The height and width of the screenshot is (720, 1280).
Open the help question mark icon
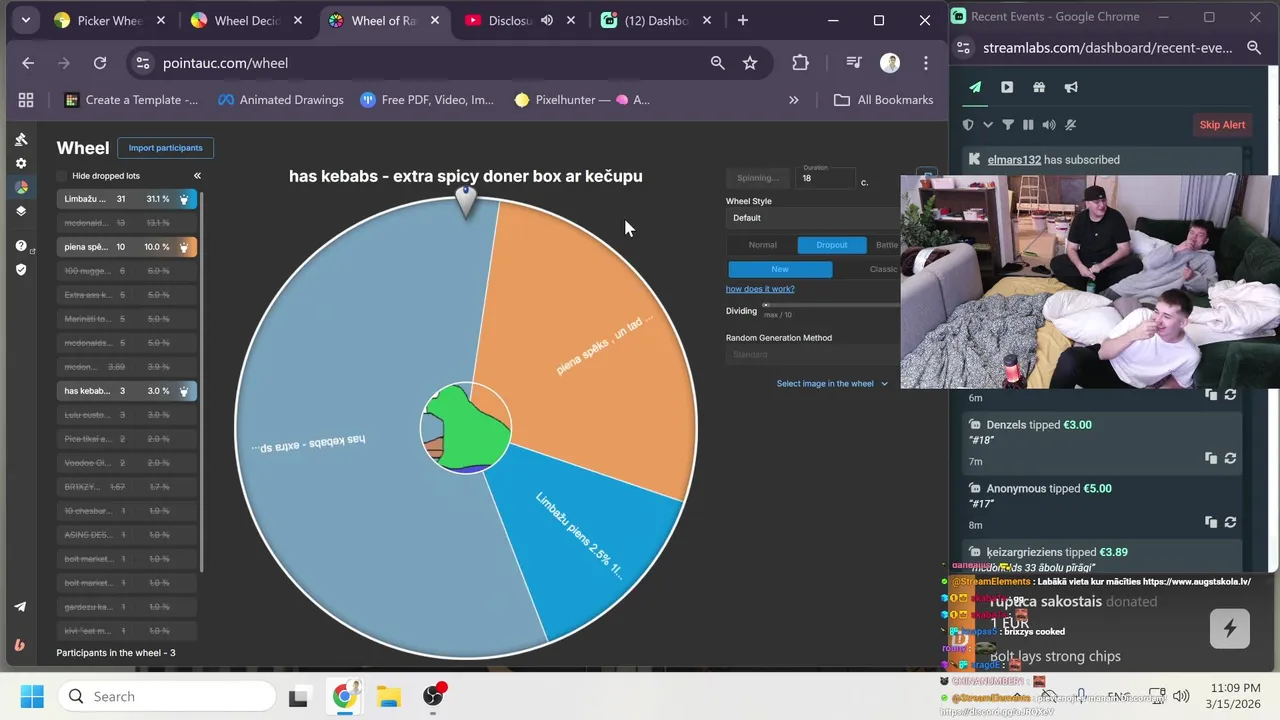pyautogui.click(x=21, y=245)
